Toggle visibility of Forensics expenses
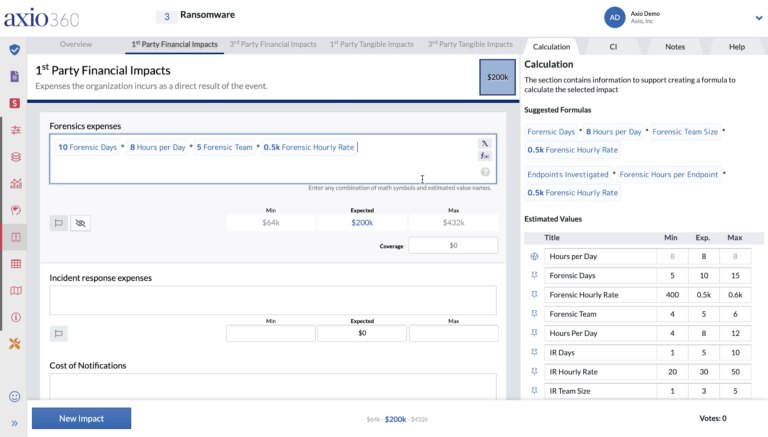This screenshot has height=437, width=768. [x=80, y=223]
